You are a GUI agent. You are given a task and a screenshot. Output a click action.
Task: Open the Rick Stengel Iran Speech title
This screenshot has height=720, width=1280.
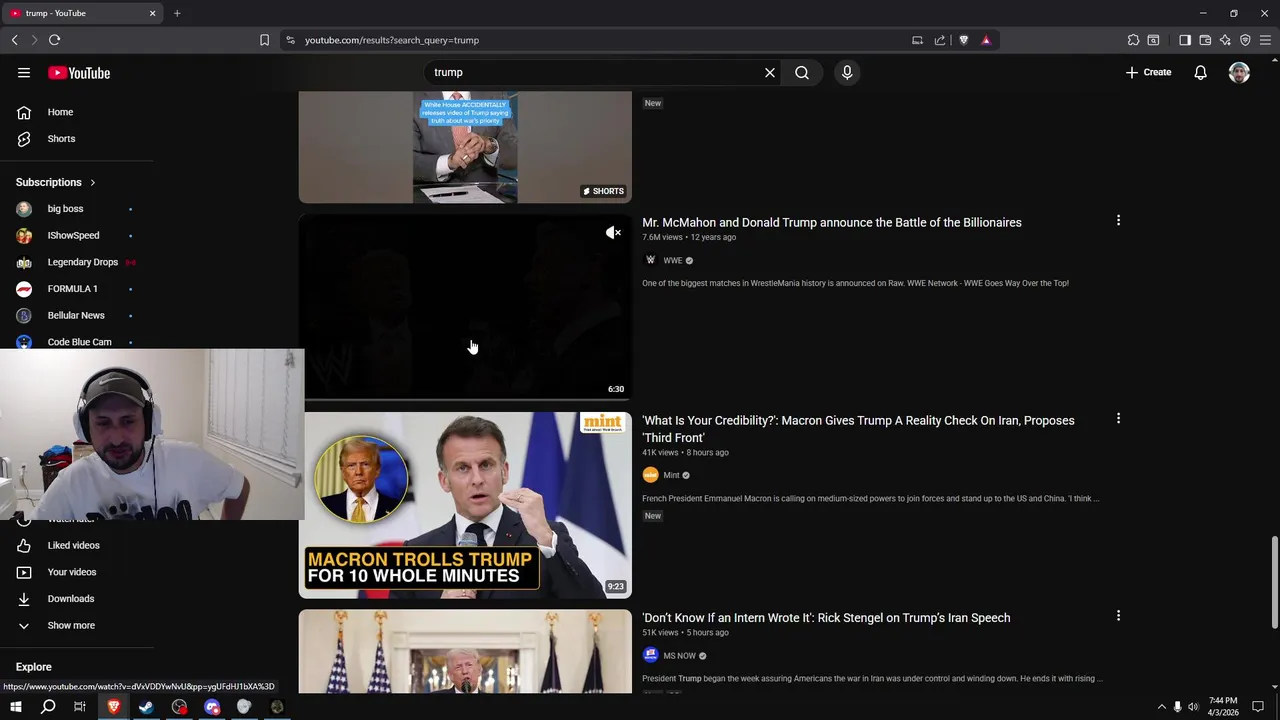pyautogui.click(x=826, y=618)
